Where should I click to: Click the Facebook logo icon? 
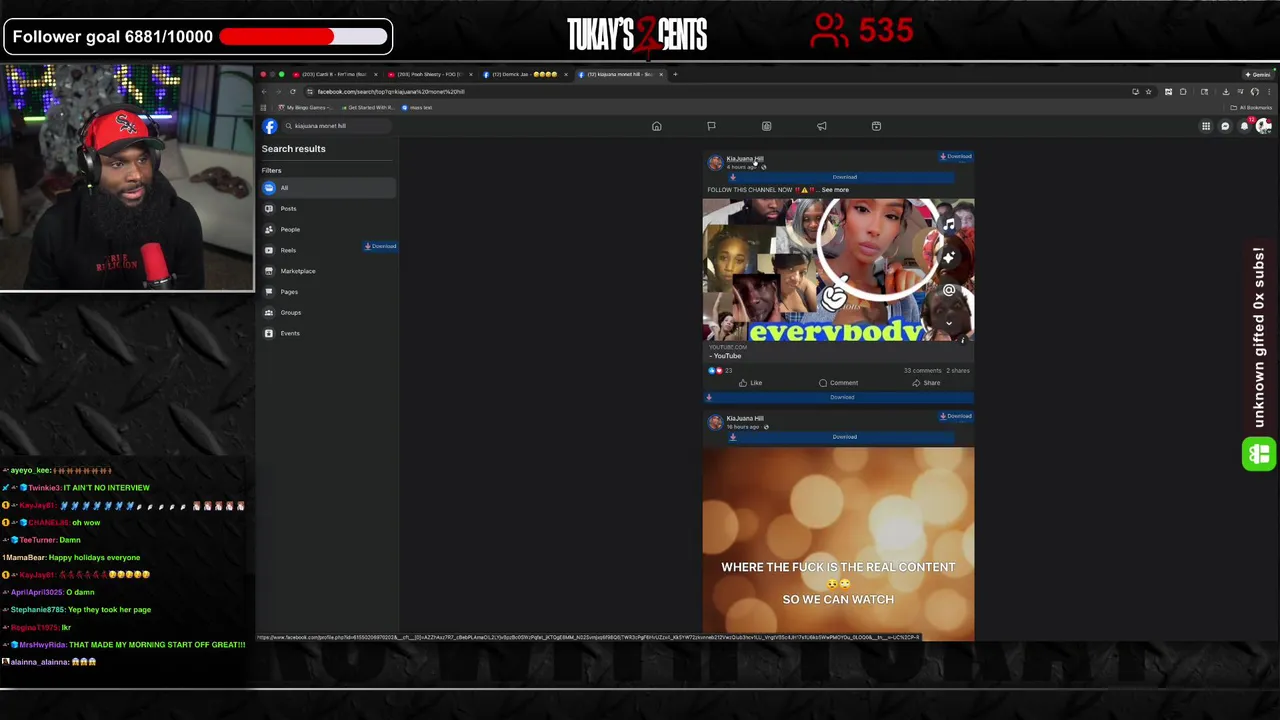tap(270, 126)
